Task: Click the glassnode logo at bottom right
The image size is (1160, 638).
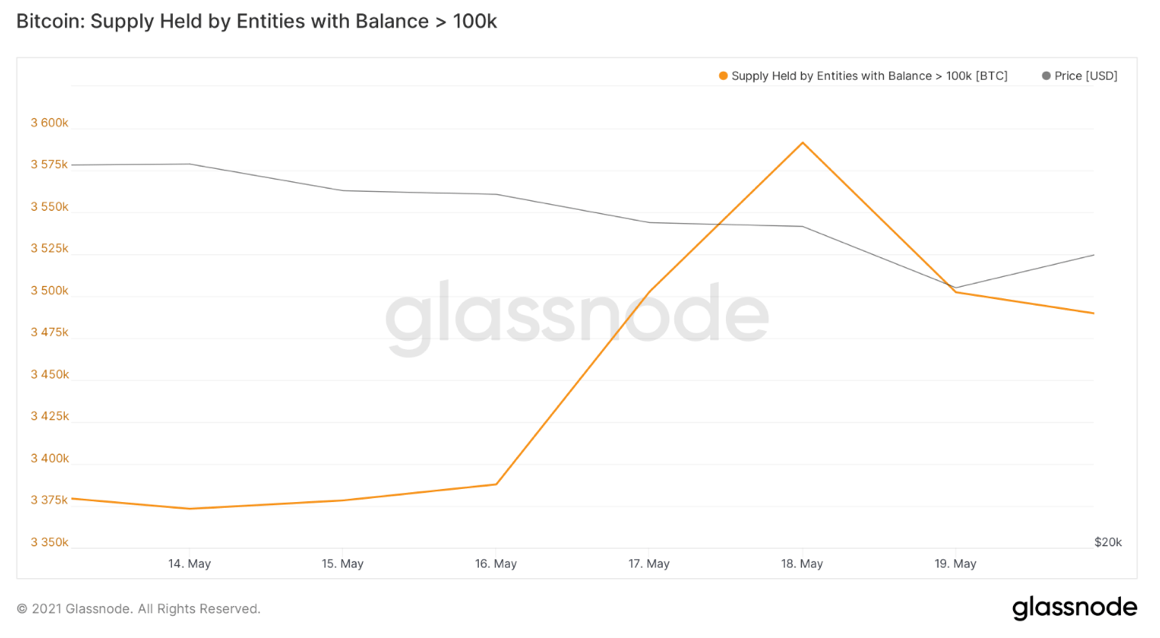Action: coord(1074,608)
